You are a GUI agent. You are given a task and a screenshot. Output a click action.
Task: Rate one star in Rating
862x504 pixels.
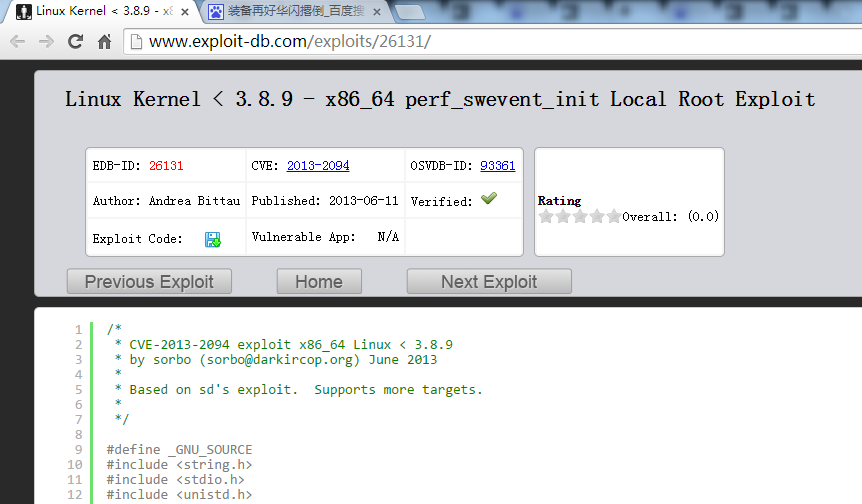pyautogui.click(x=546, y=216)
